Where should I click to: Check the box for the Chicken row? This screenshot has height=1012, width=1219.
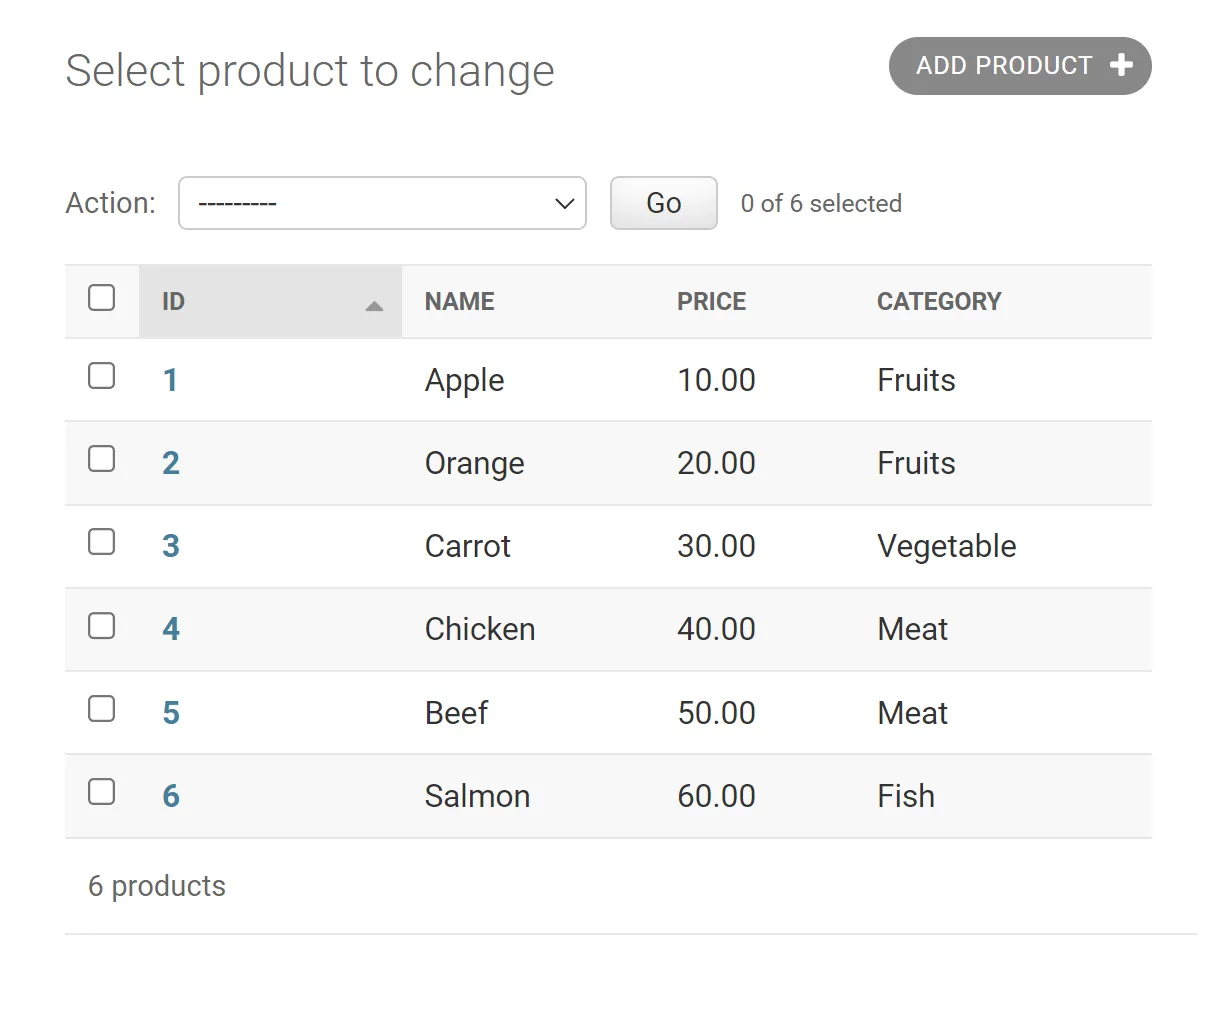point(102,626)
